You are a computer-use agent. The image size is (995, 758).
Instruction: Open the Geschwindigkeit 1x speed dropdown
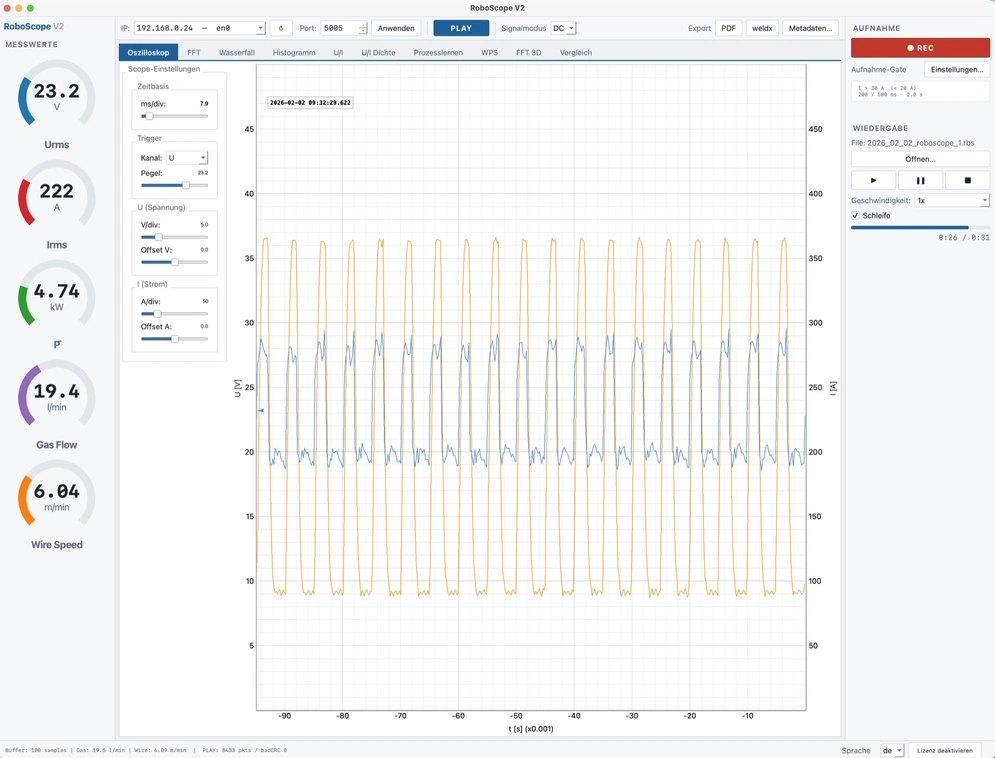[951, 200]
